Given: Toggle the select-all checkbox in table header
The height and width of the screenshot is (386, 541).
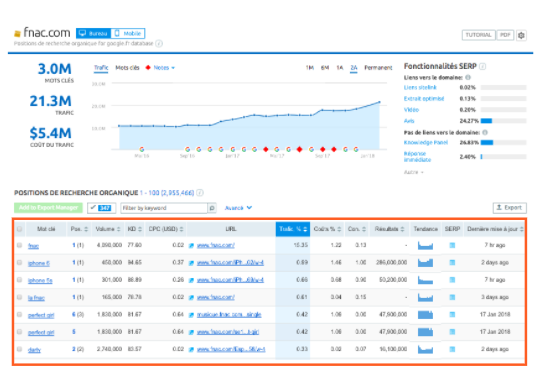Looking at the screenshot, I should tap(19, 229).
